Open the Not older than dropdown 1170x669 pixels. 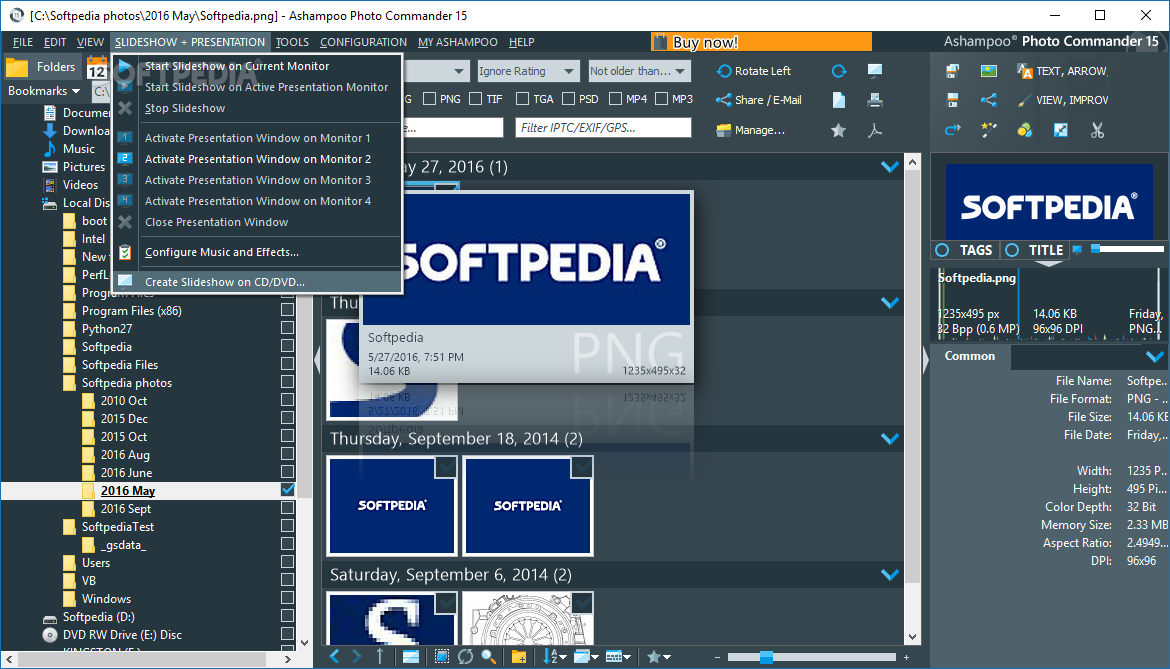pyautogui.click(x=639, y=71)
